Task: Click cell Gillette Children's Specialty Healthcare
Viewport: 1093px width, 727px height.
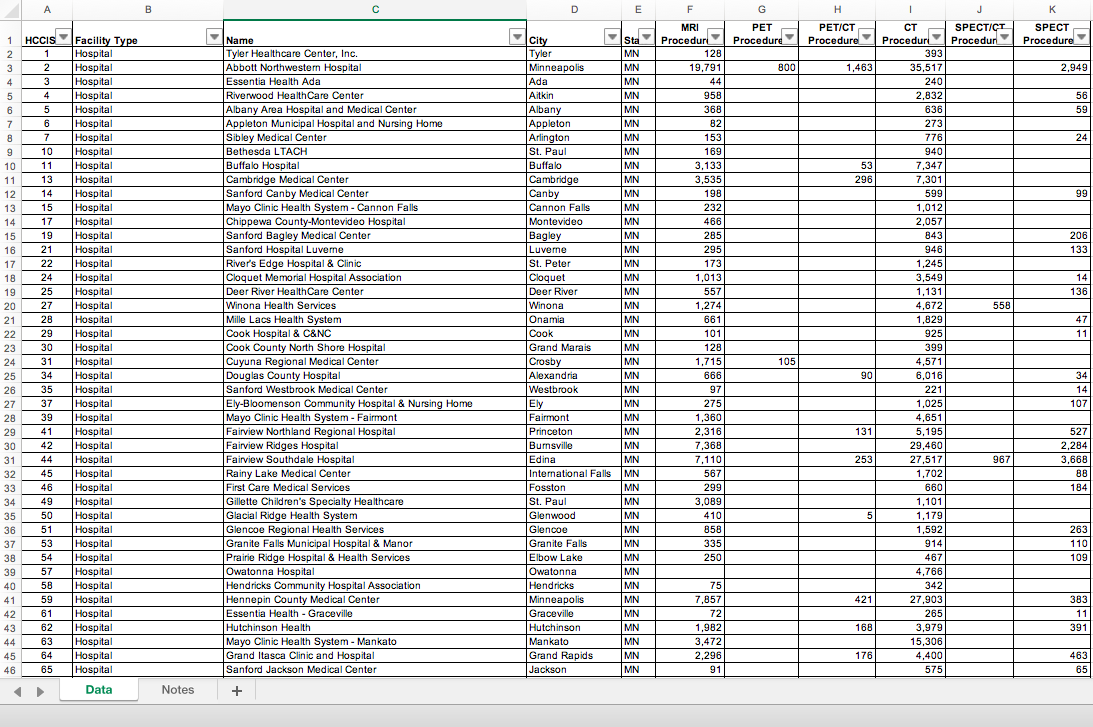Action: point(375,501)
